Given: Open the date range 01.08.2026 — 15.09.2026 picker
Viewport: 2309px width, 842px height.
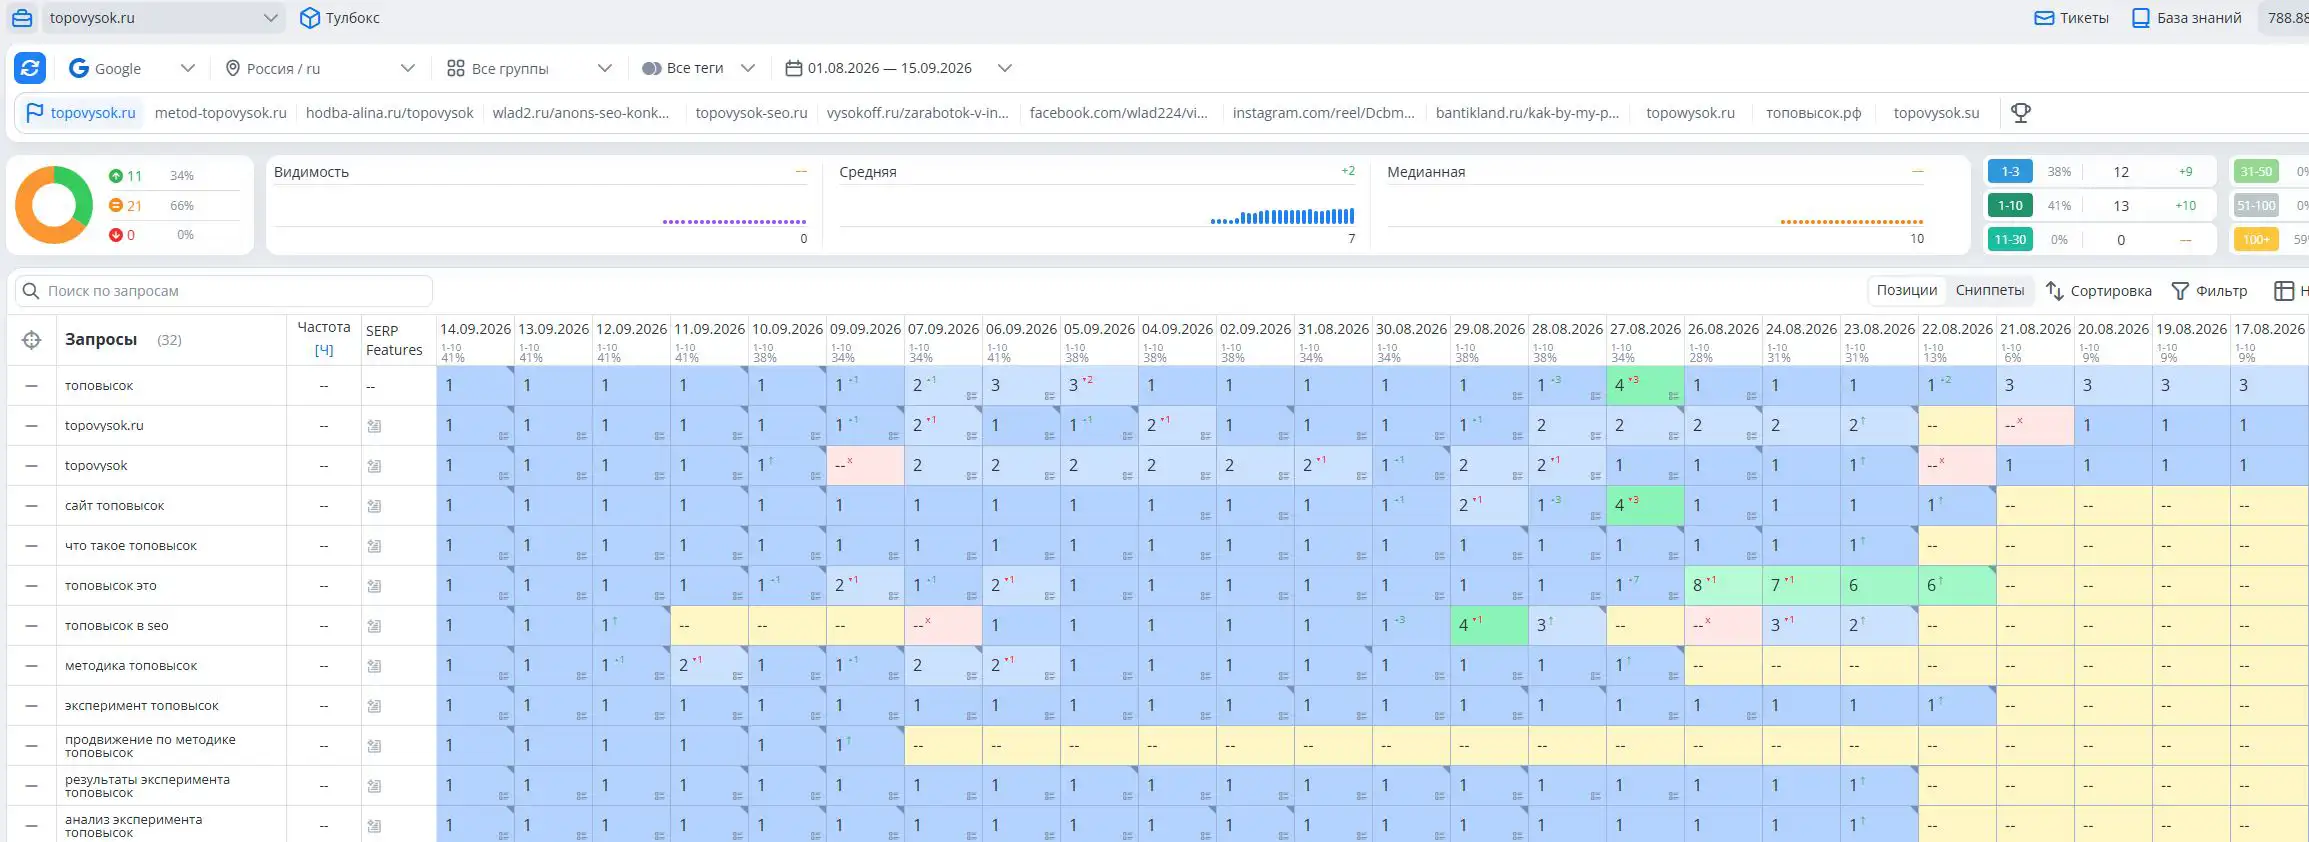Looking at the screenshot, I should (x=898, y=68).
